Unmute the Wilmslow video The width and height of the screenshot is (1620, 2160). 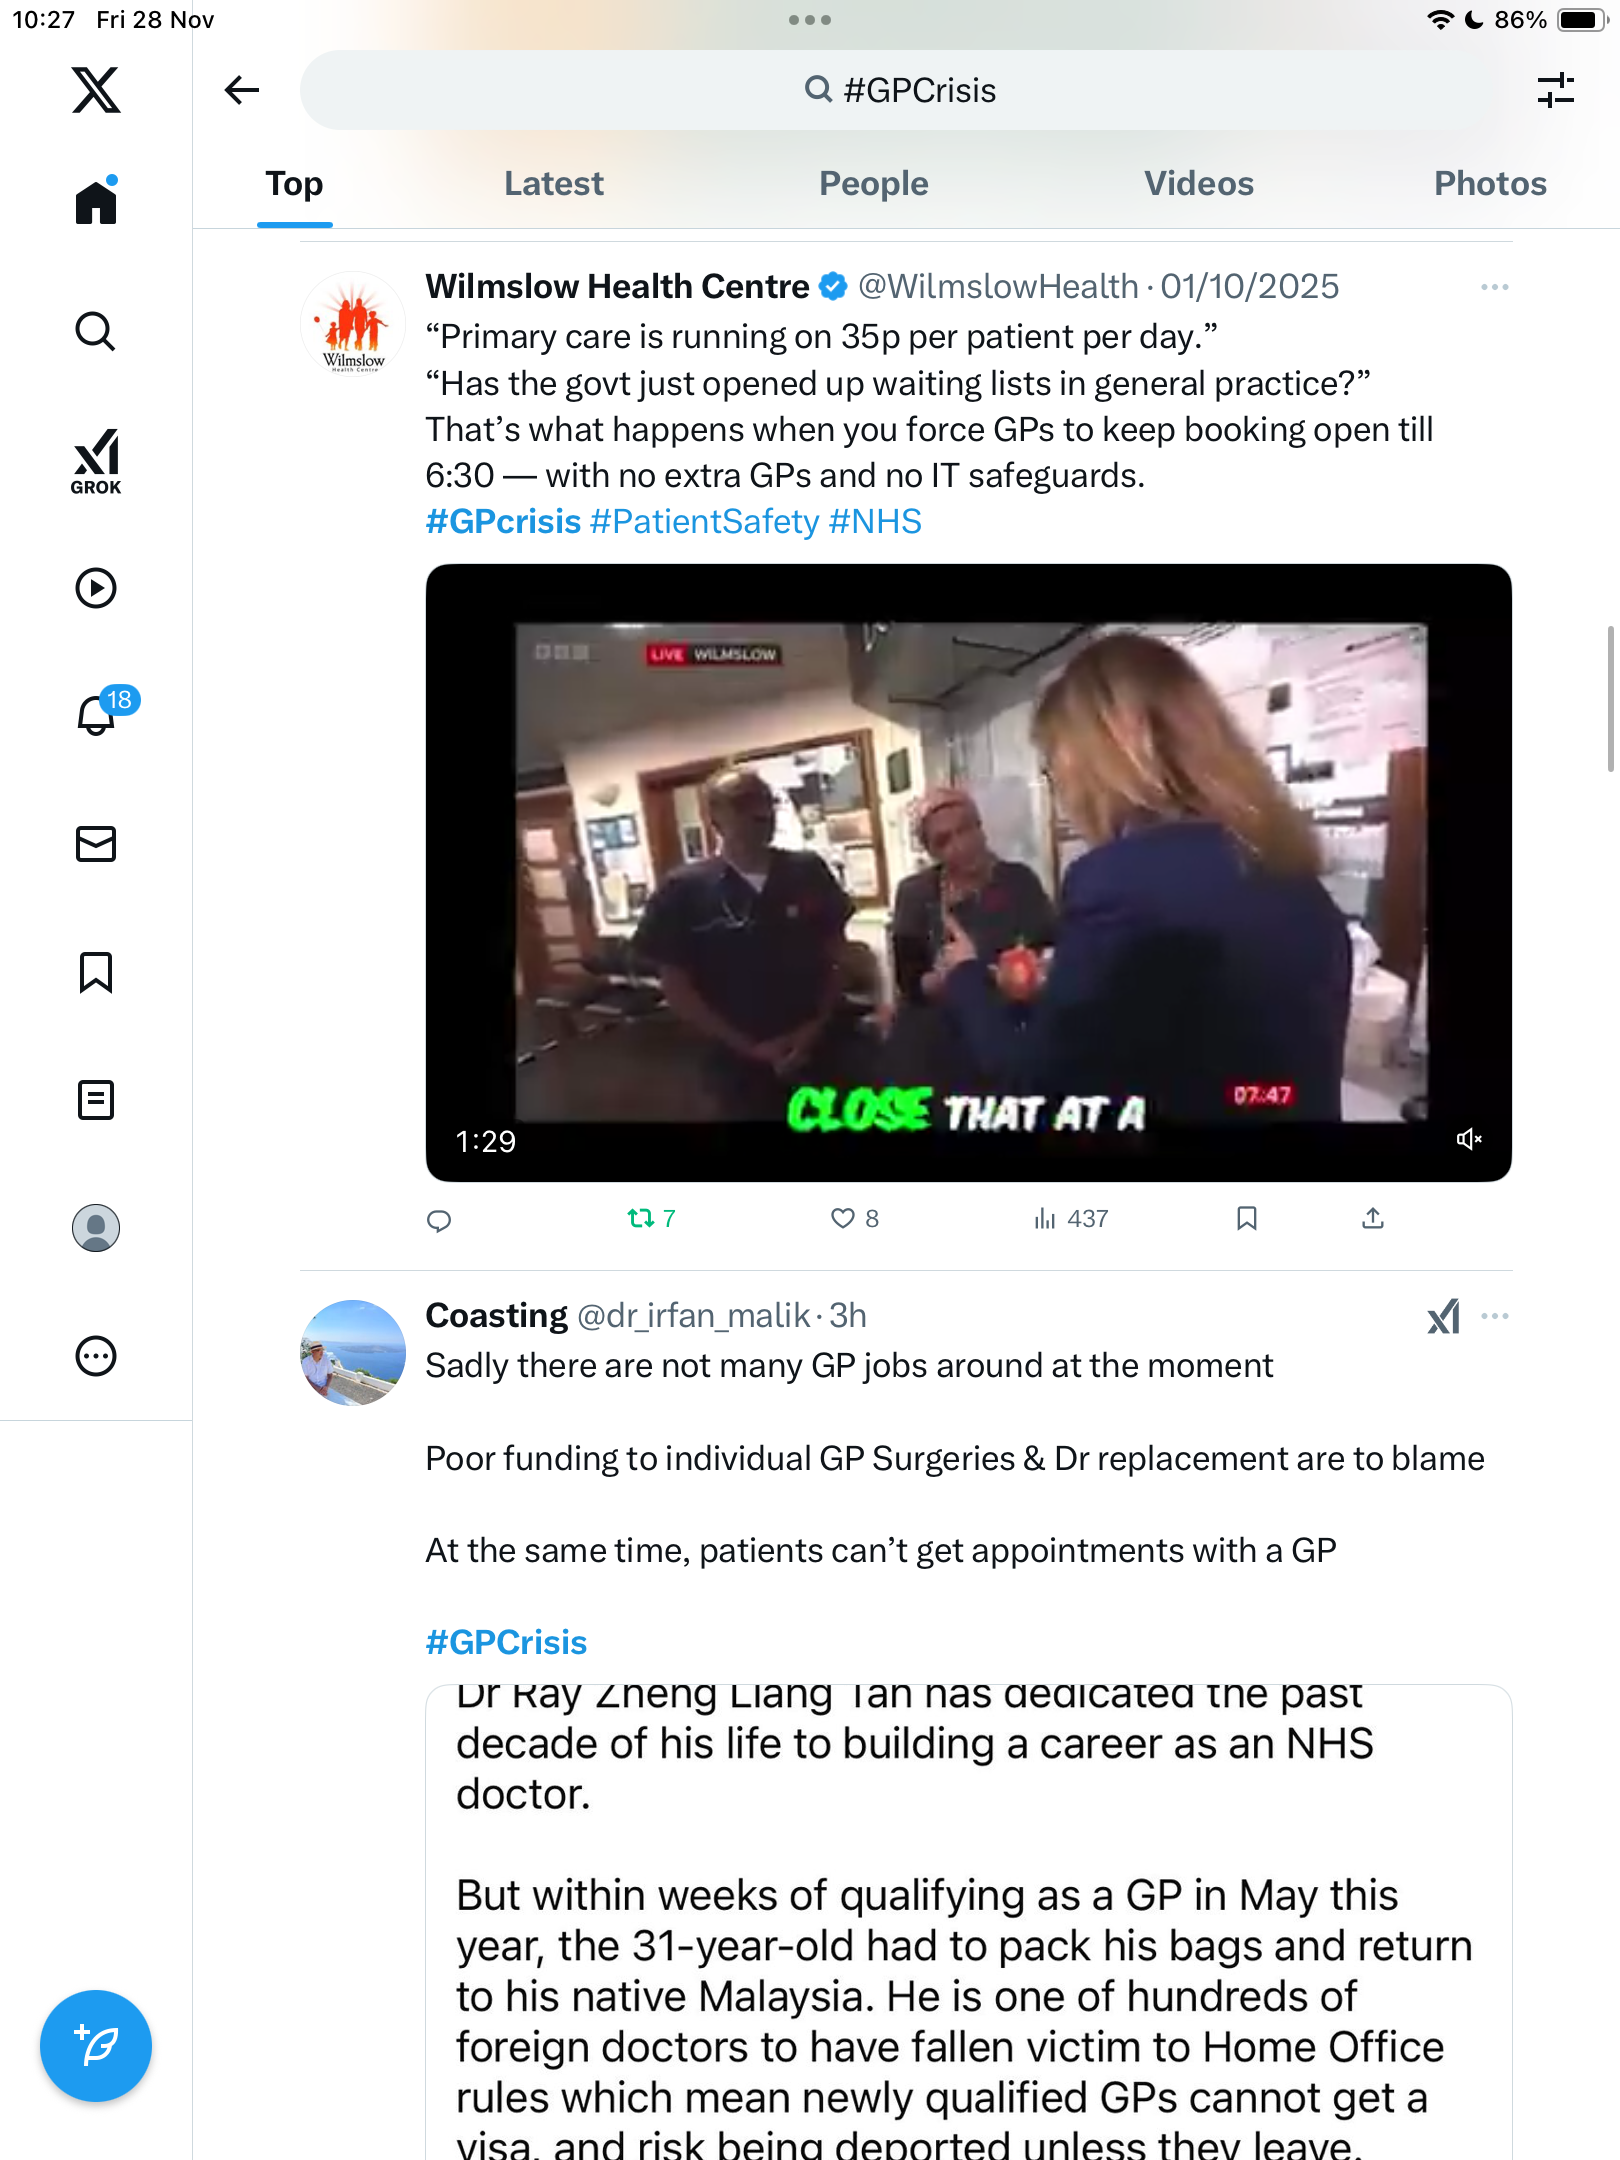coord(1468,1139)
